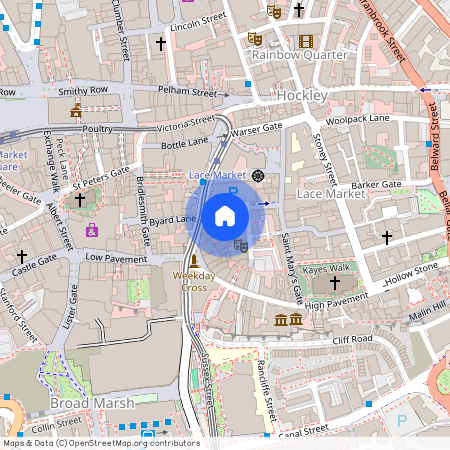Click the Castle Gate label
Image resolution: width=450 pixels, height=450 pixels.
34,265
